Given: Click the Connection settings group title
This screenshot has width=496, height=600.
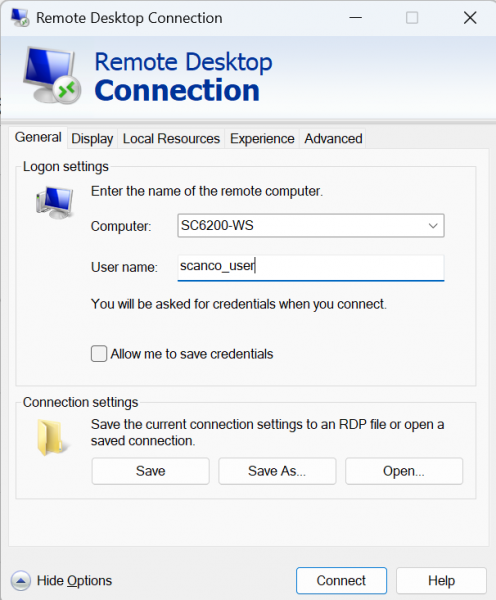Looking at the screenshot, I should [80, 403].
